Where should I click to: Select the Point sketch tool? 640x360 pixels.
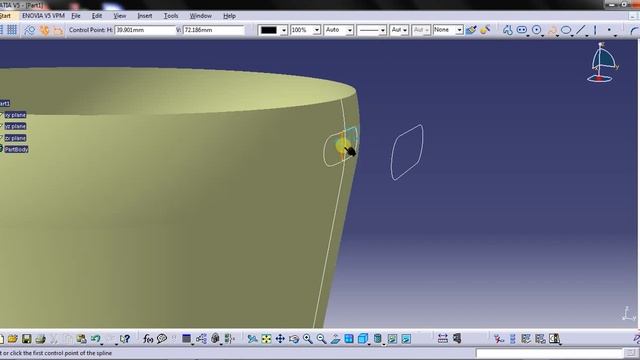pyautogui.click(x=609, y=30)
